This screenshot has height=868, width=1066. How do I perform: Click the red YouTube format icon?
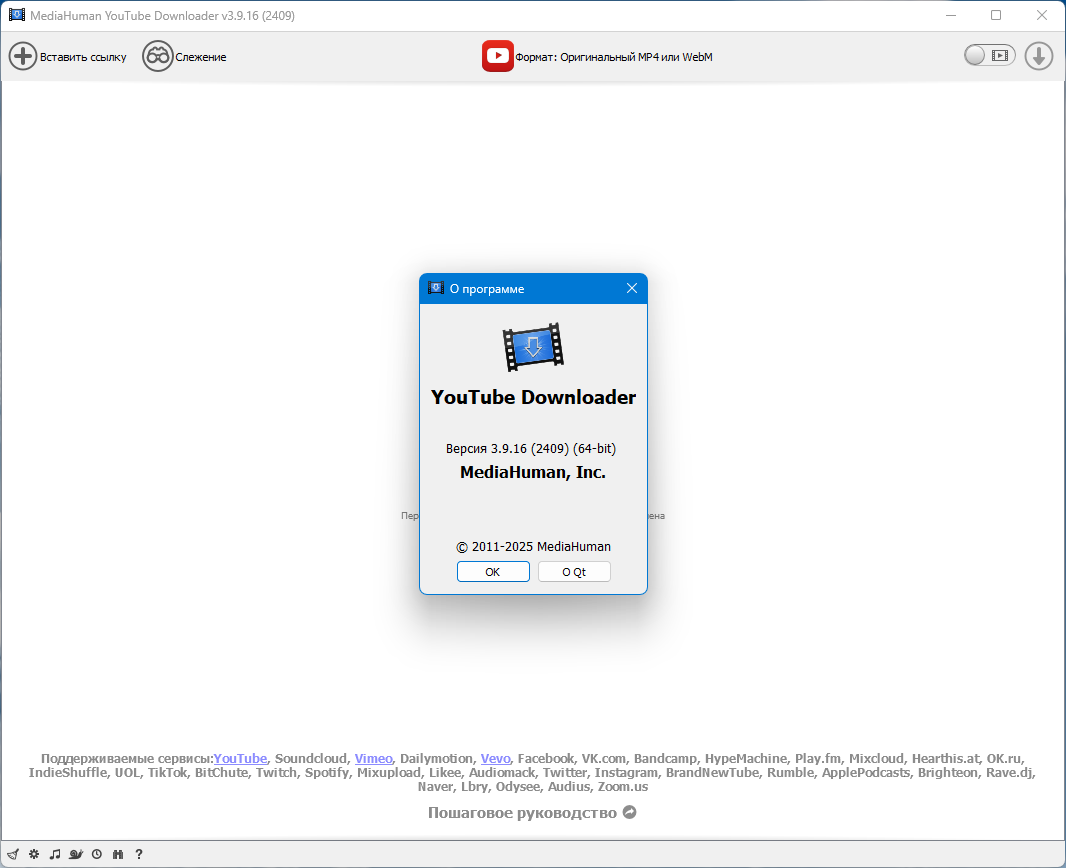click(498, 56)
